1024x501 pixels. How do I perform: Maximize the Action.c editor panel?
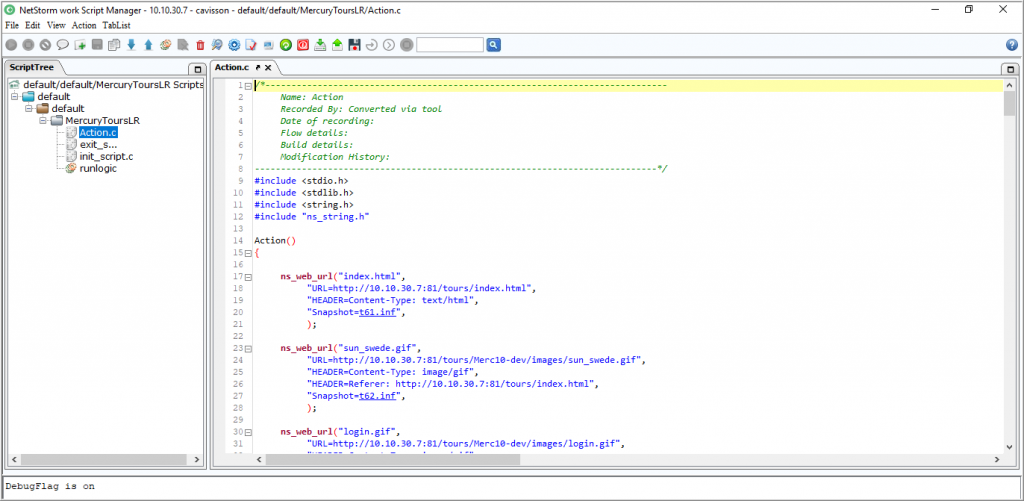click(1011, 69)
